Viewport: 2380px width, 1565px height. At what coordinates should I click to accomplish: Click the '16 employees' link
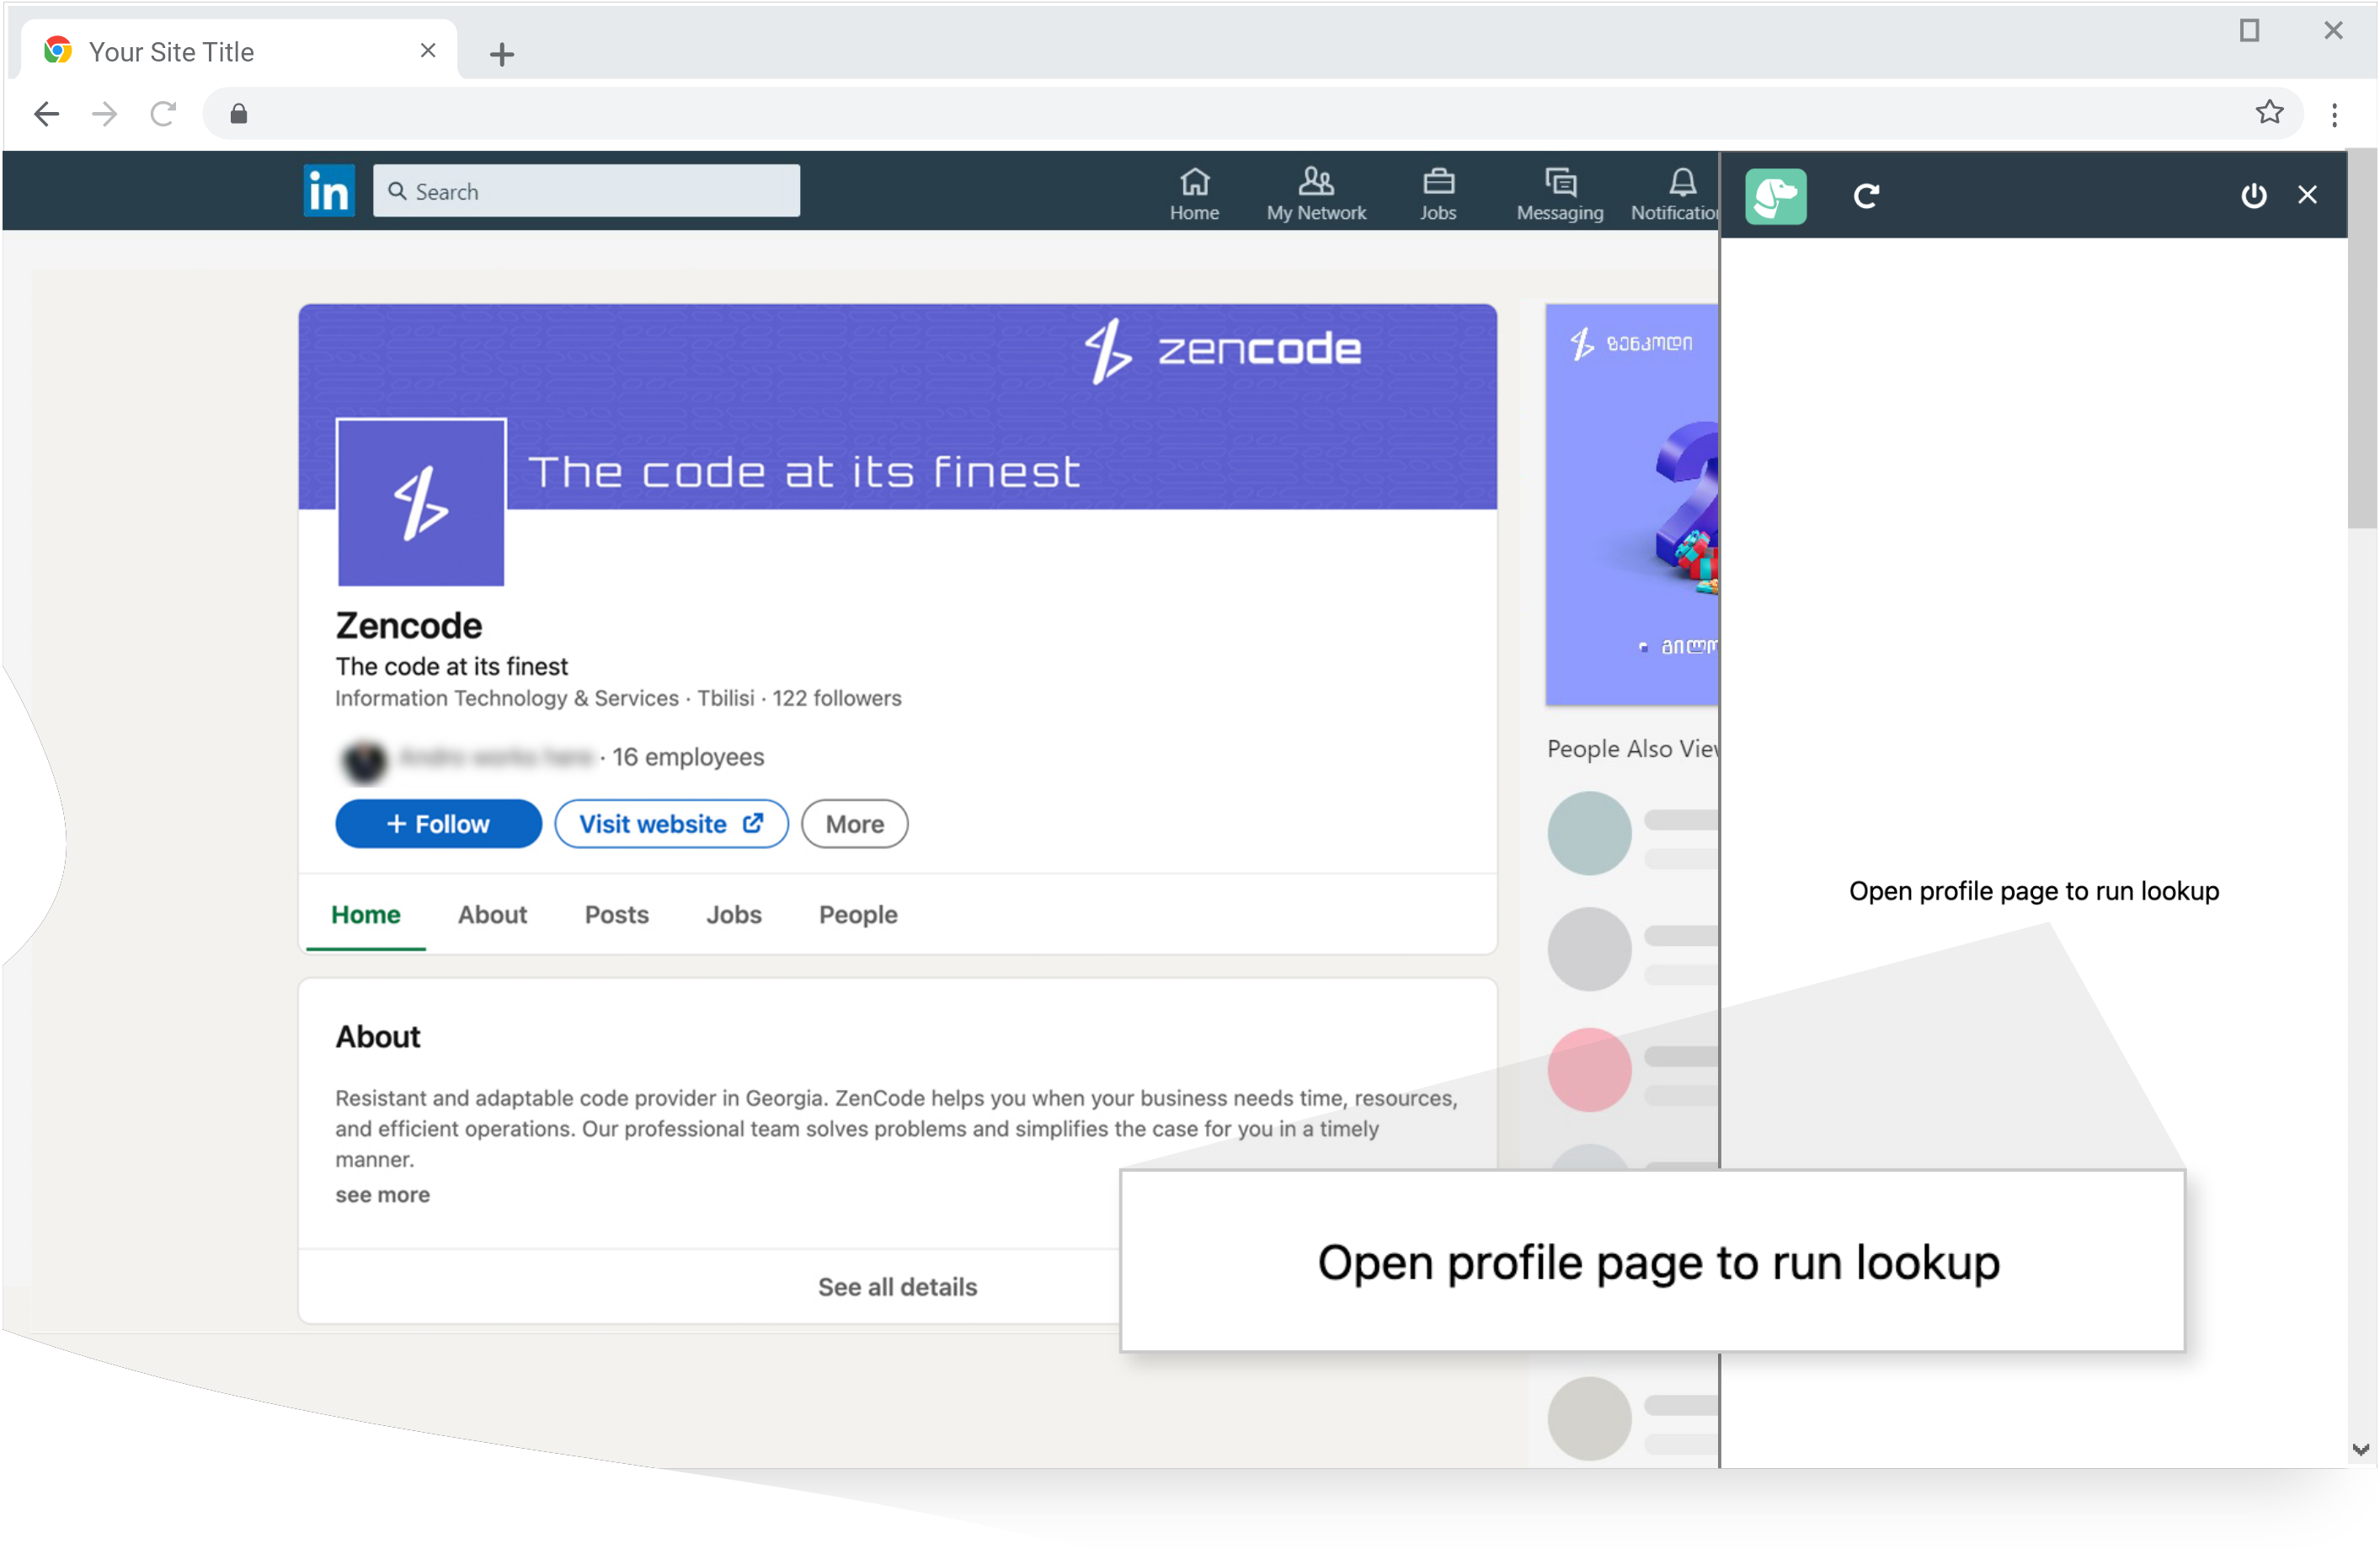(x=688, y=757)
